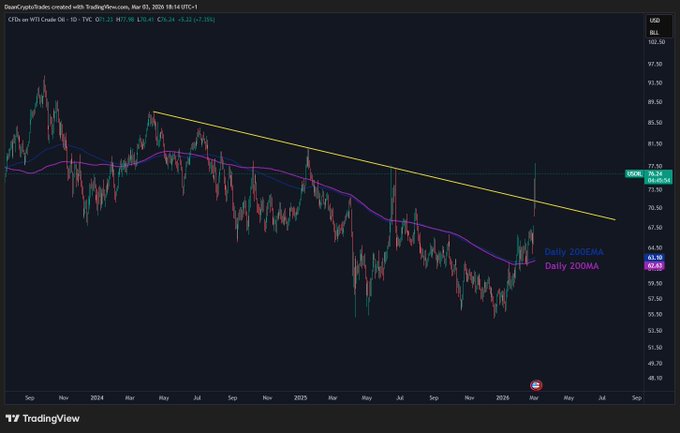Click the USOIL symbol tag on the price axis

pos(633,173)
